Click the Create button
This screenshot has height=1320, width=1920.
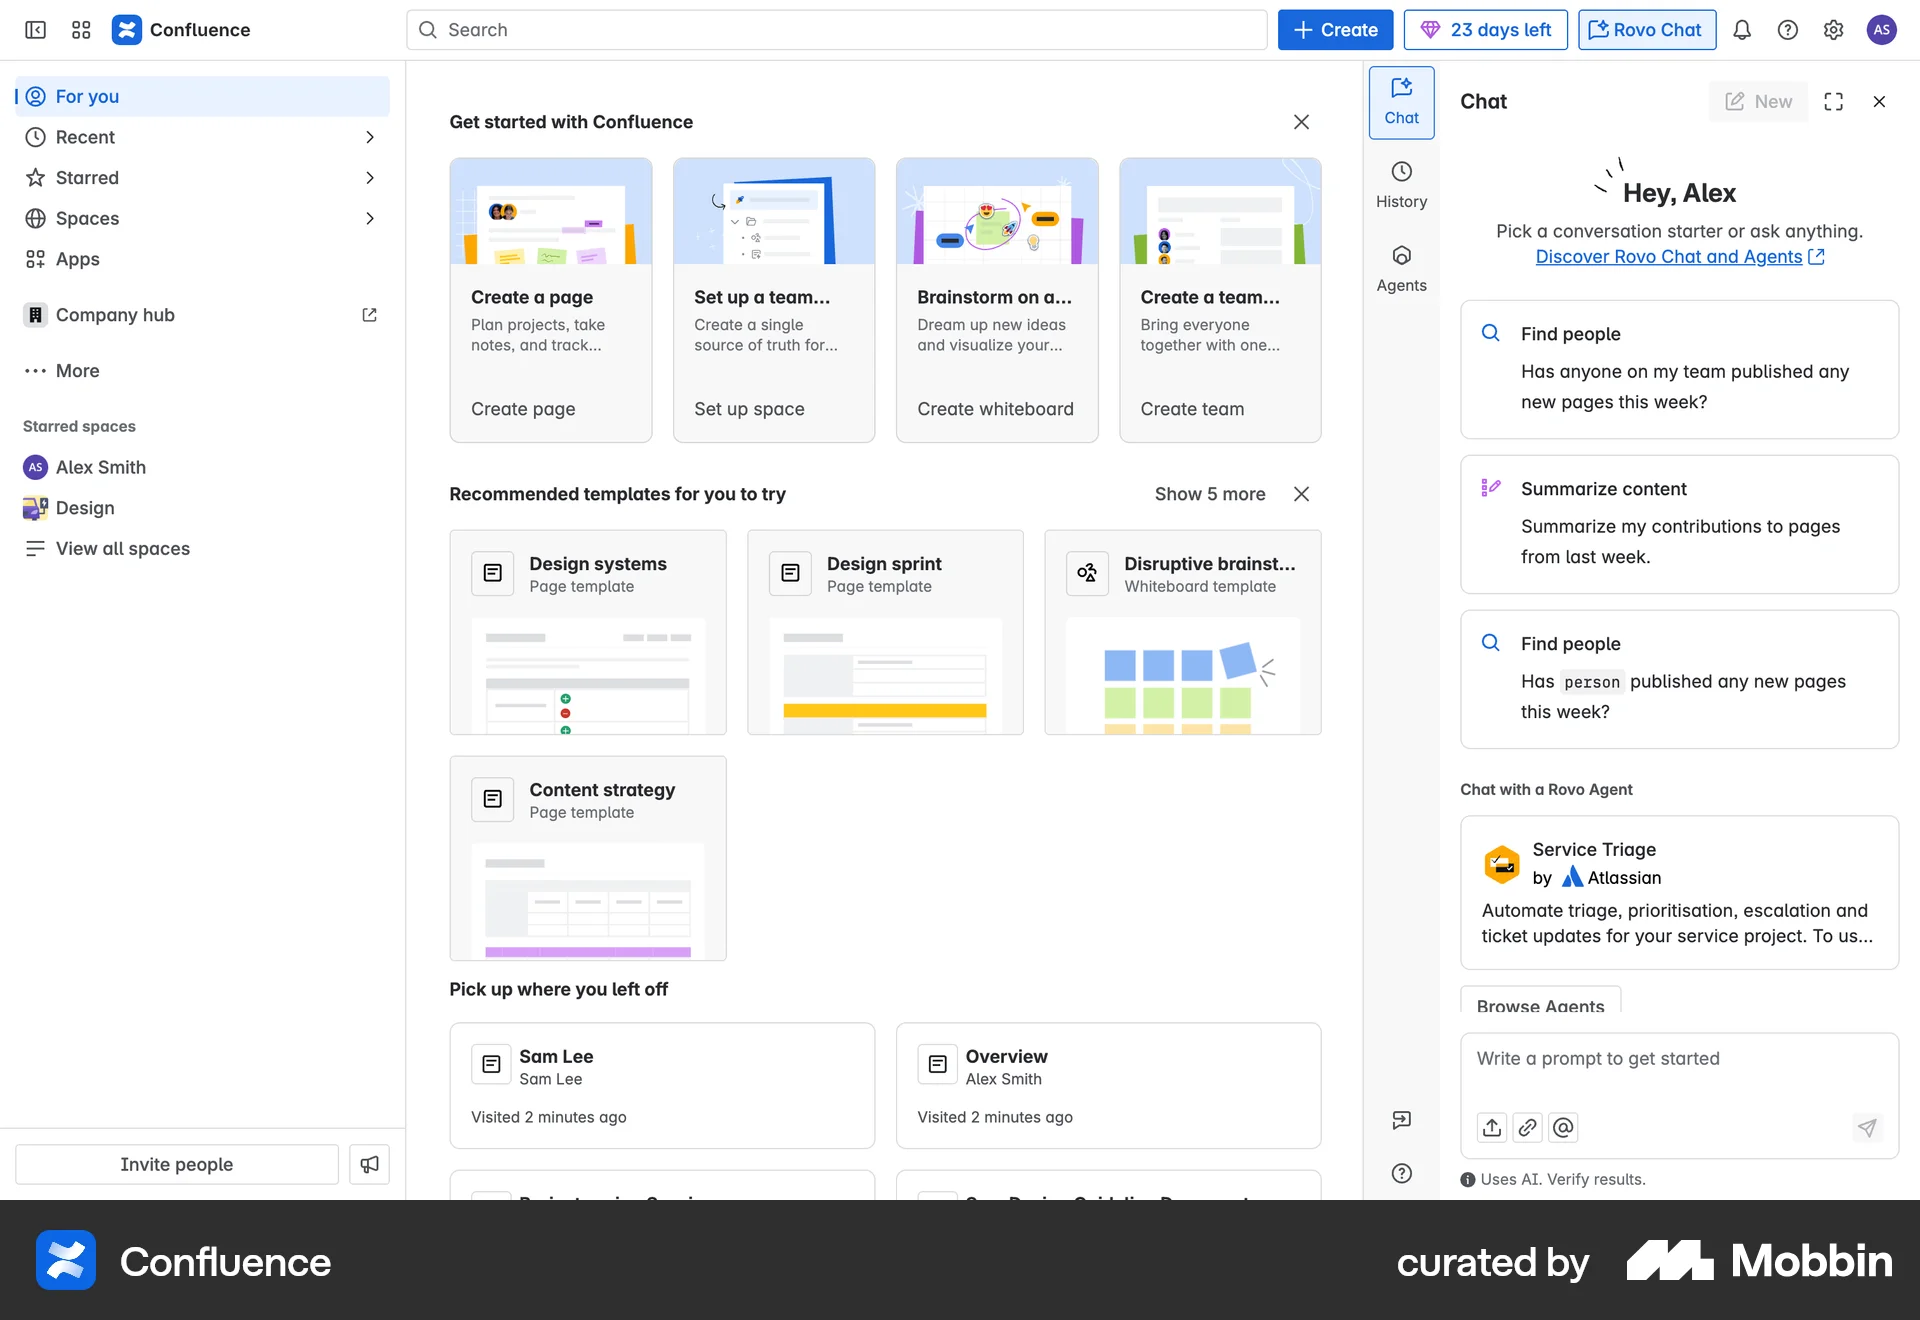[x=1334, y=29]
